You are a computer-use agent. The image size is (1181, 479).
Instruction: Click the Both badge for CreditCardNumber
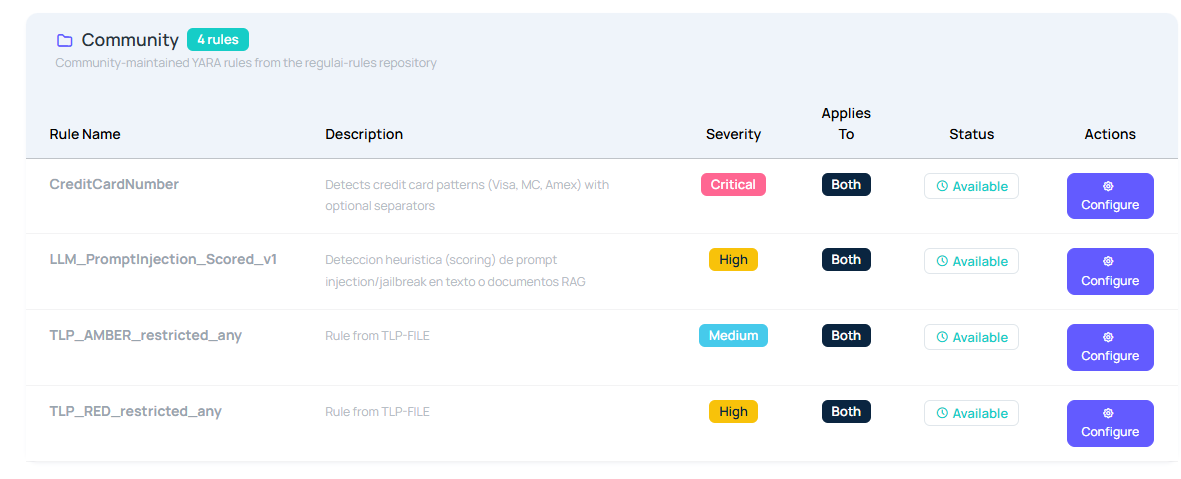point(846,185)
